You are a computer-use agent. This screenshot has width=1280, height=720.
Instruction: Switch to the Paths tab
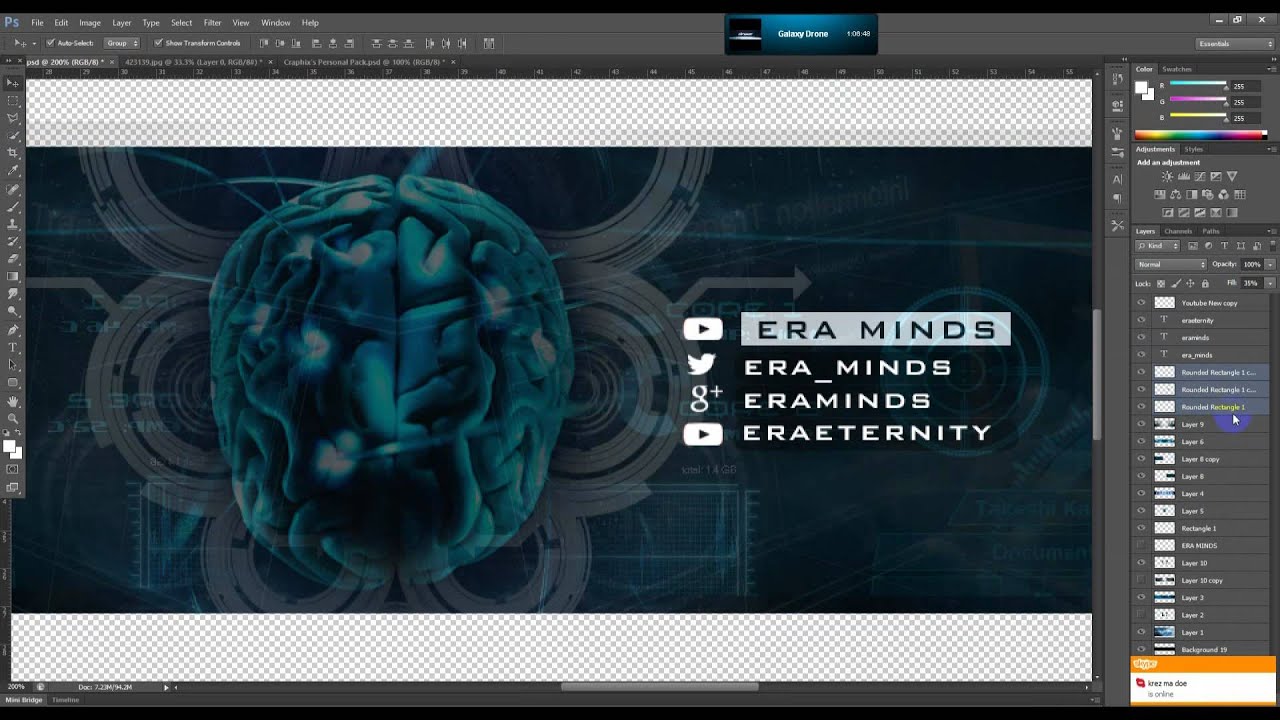[1211, 231]
